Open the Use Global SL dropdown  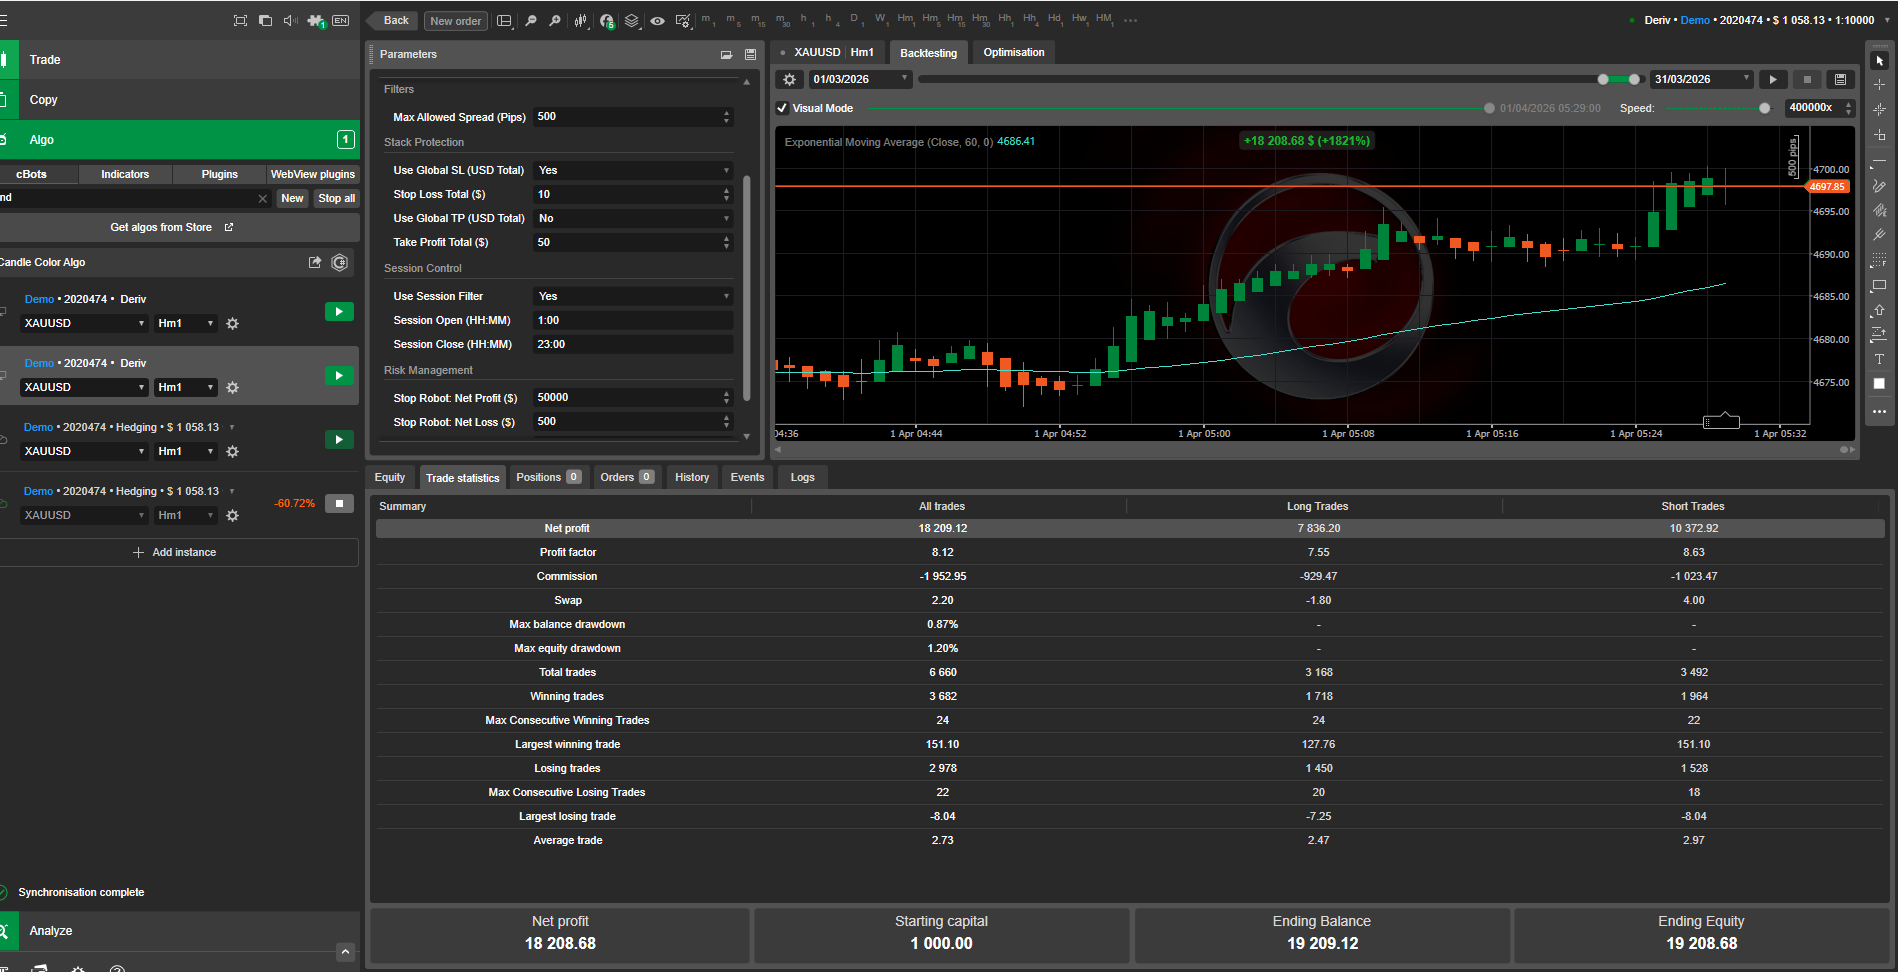(x=633, y=171)
